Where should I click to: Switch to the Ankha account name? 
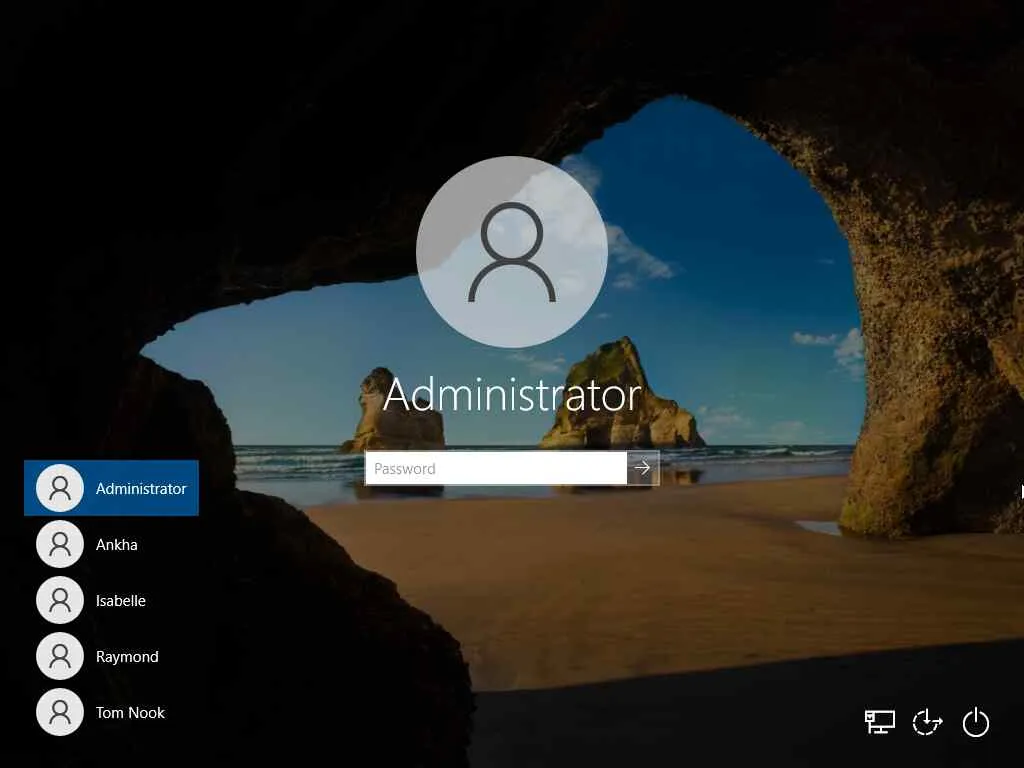(117, 545)
